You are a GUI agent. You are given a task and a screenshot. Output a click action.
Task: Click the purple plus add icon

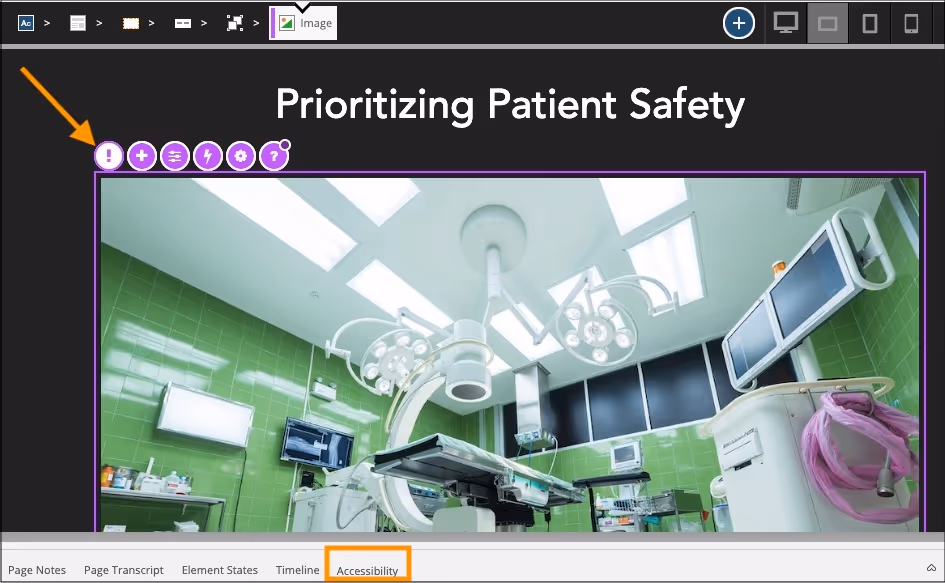[142, 156]
